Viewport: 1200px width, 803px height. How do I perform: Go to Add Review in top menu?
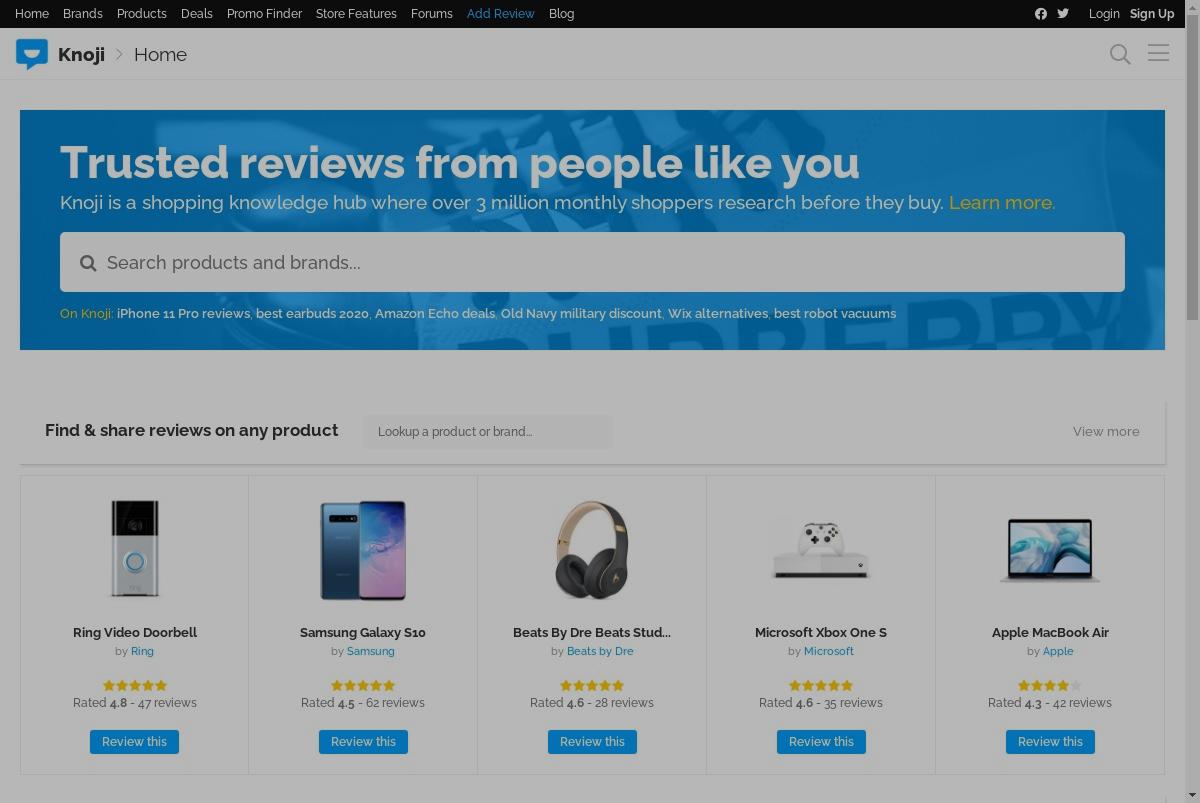[x=500, y=14]
